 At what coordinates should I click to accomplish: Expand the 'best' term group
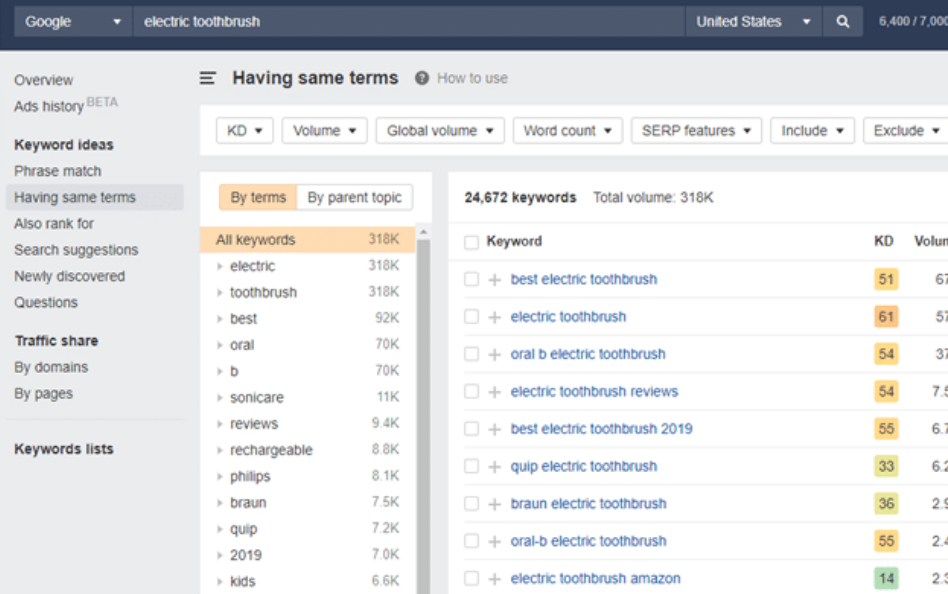click(220, 319)
